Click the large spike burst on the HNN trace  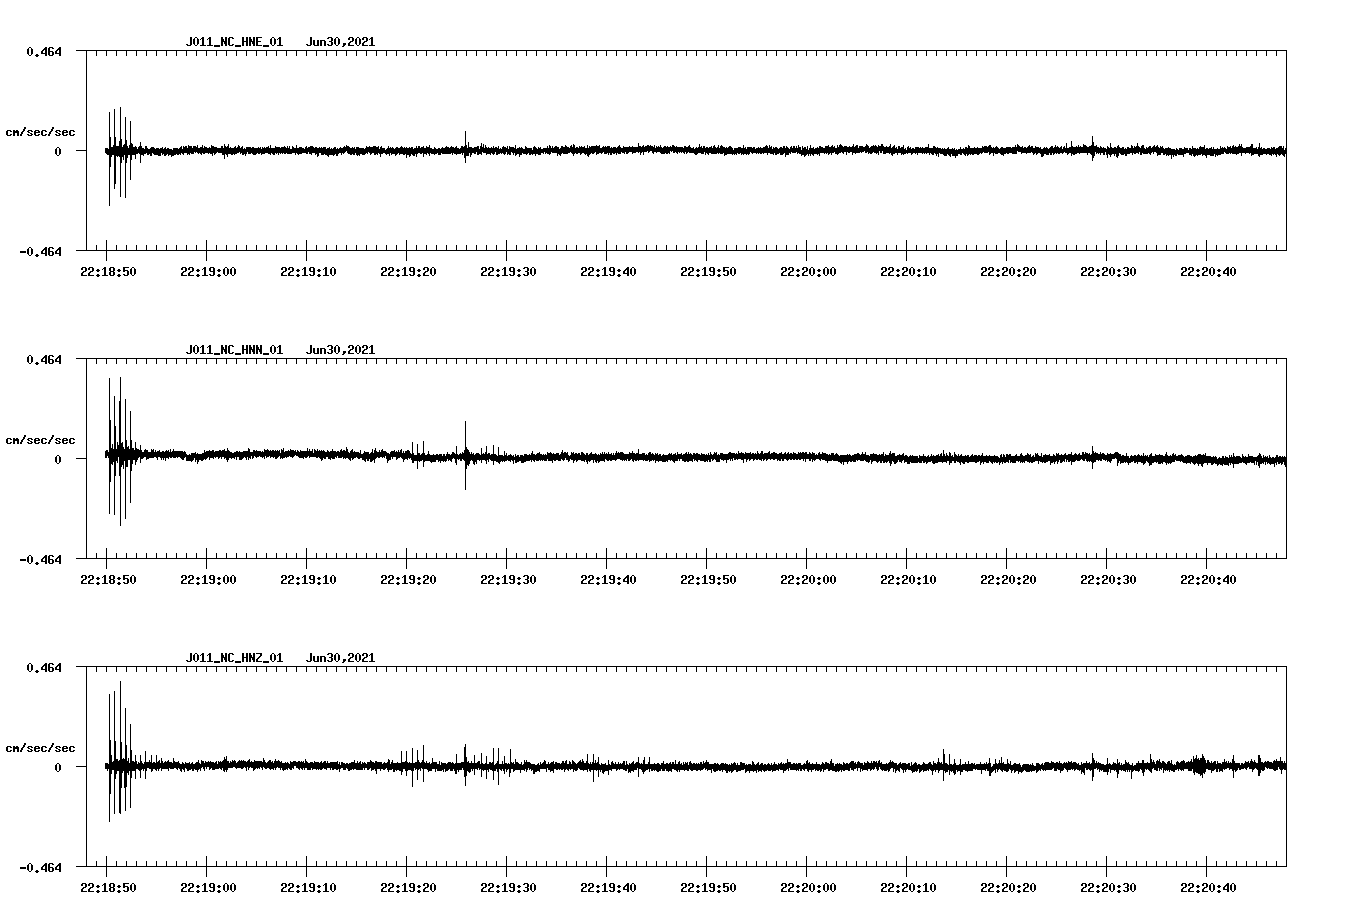[117, 455]
